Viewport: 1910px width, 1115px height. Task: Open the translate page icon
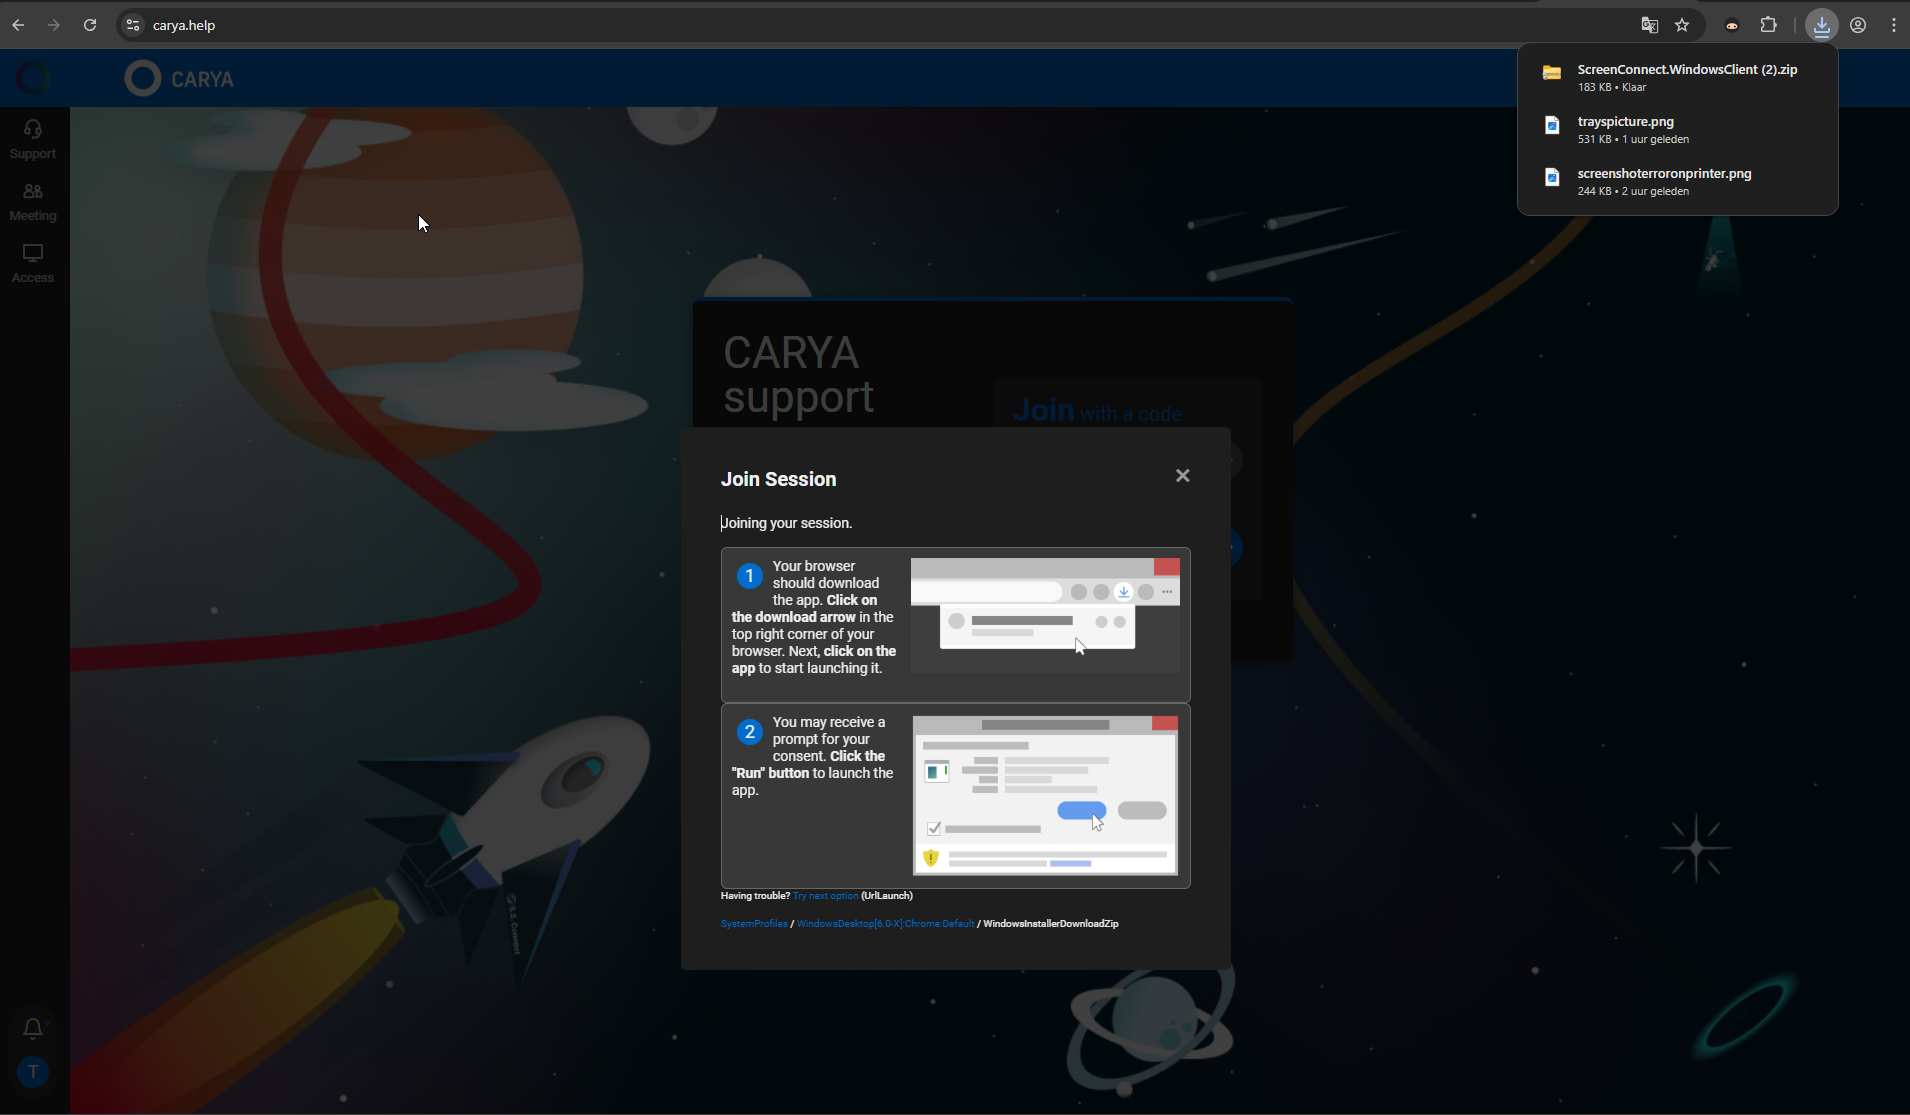[1650, 25]
